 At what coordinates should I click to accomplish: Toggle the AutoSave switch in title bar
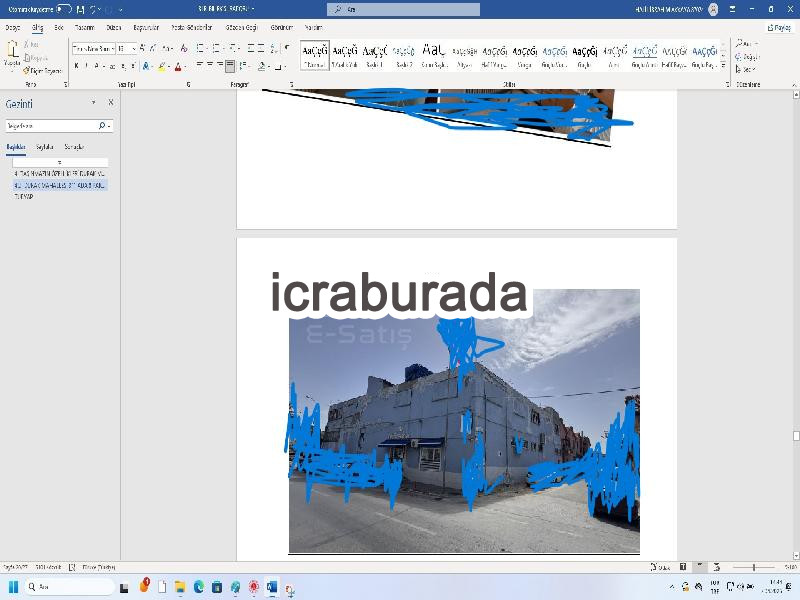point(64,9)
